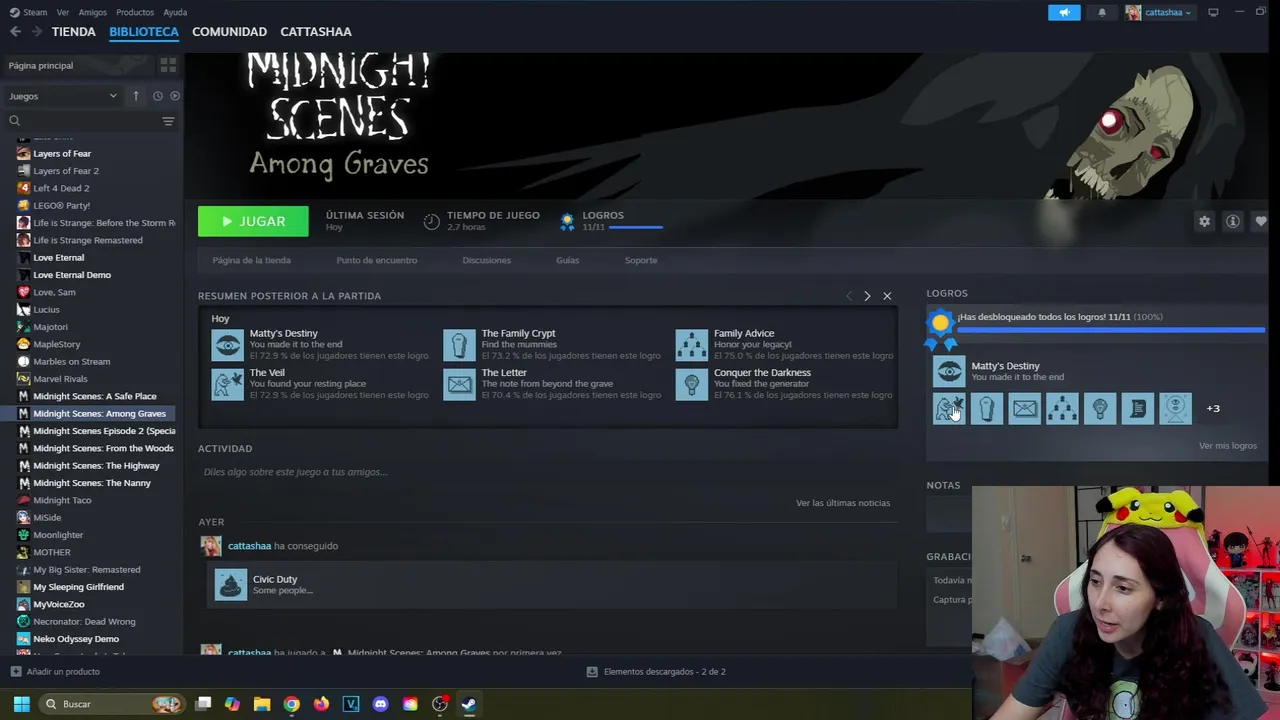Image resolution: width=1280 pixels, height=720 pixels.
Task: Toggle sort order arrow next to Juegos
Action: click(136, 96)
